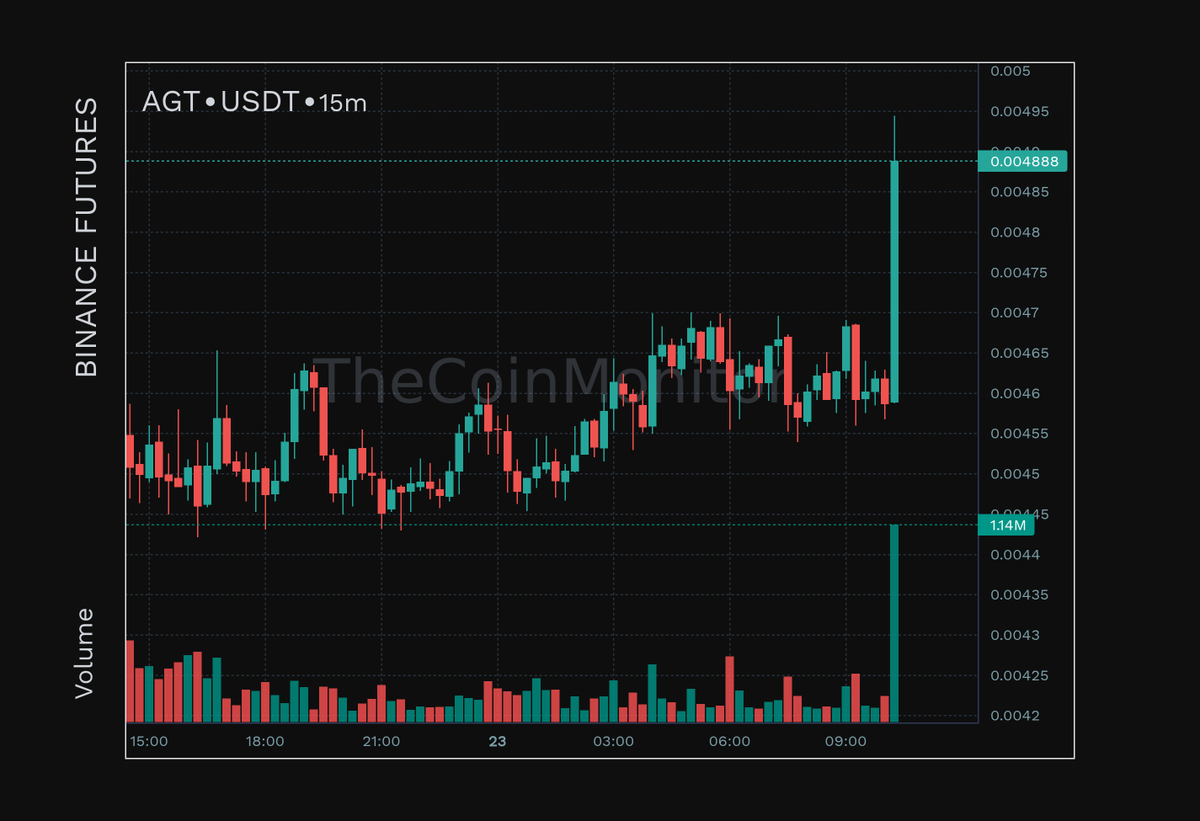Click the 0.00435 price axis label
The width and height of the screenshot is (1200, 821).
coord(1019,595)
